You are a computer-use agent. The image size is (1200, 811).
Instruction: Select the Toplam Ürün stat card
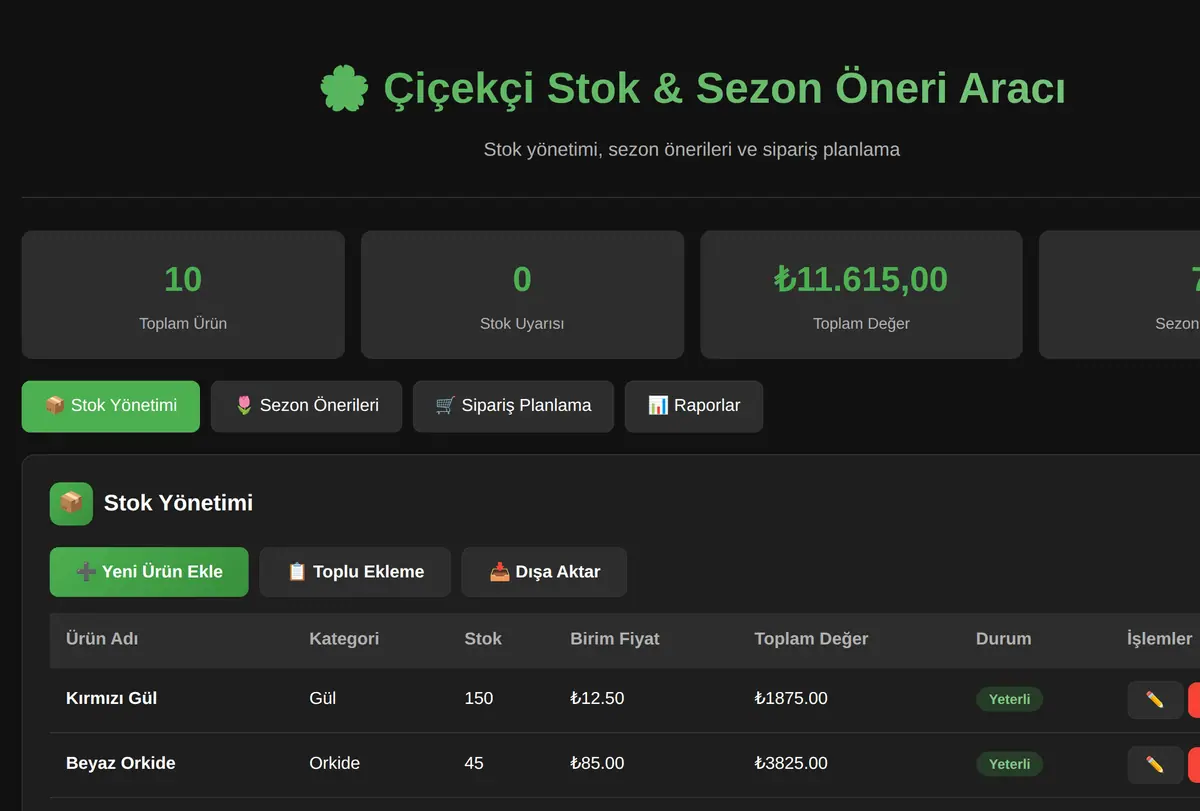[x=183, y=295]
